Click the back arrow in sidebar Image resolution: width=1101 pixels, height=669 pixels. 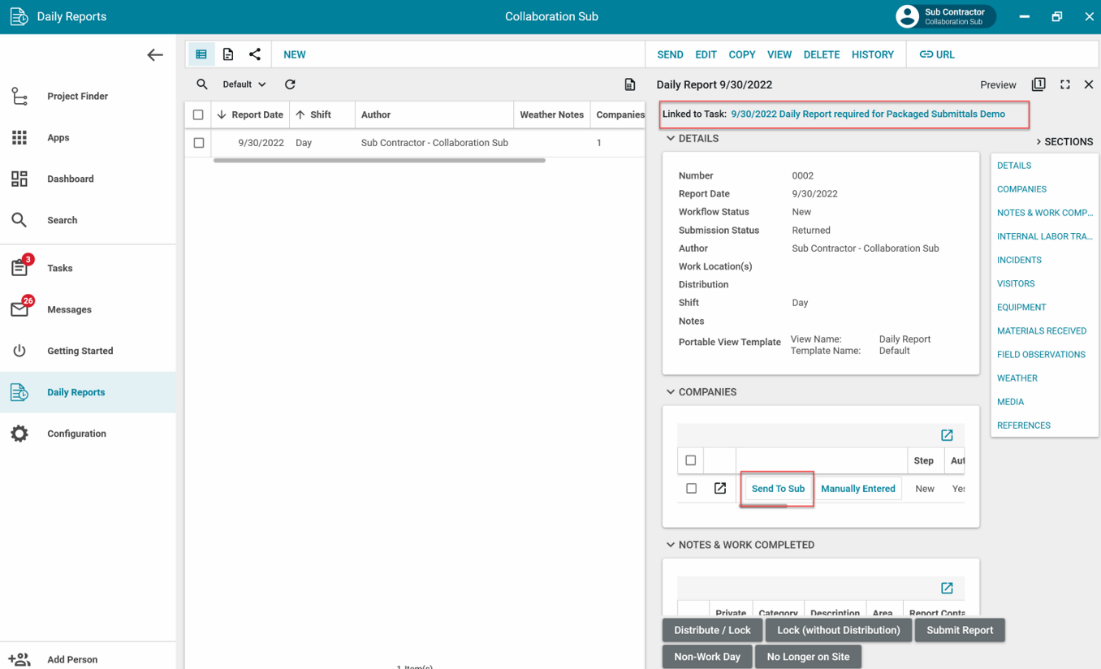click(154, 55)
